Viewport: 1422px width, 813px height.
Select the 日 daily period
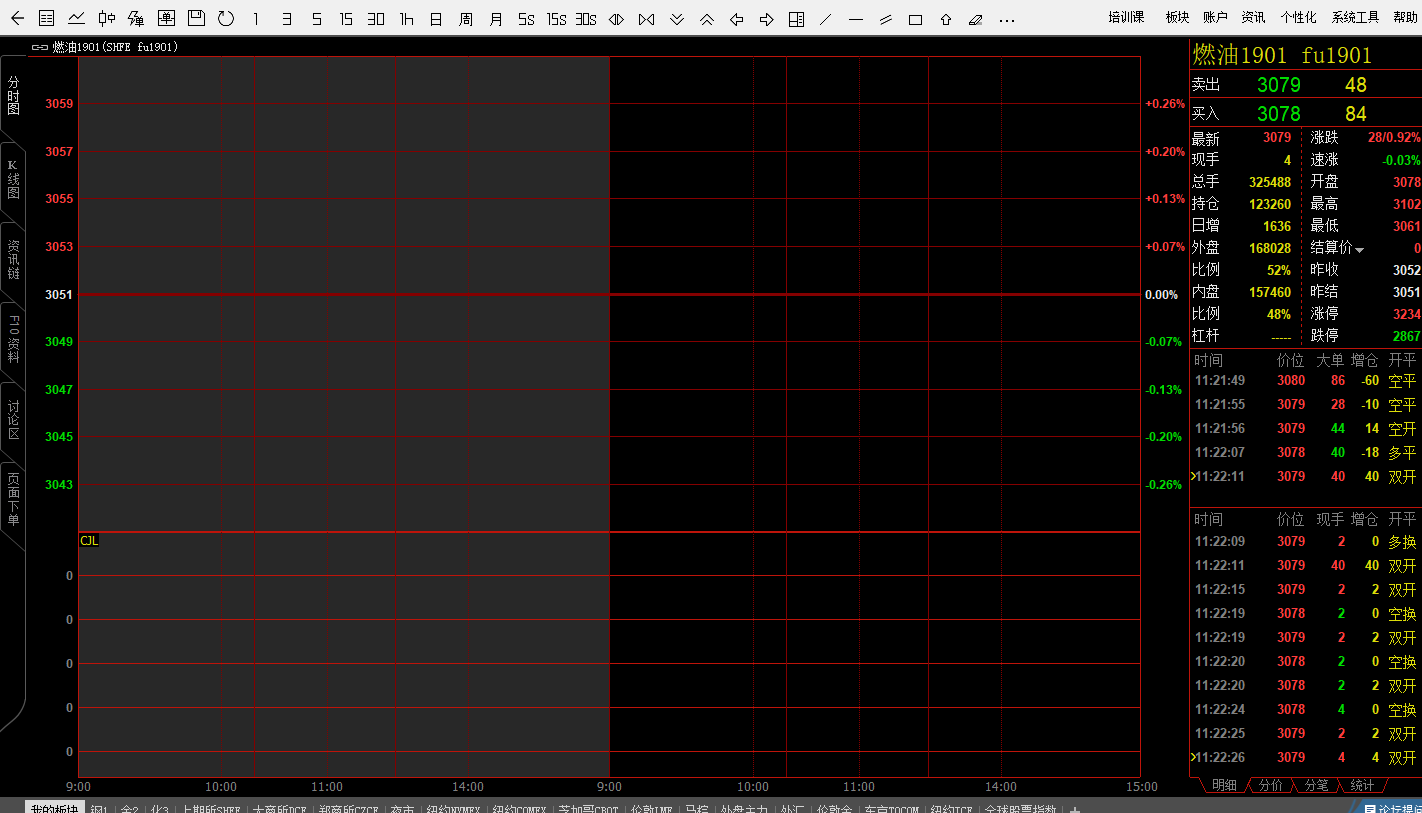pos(436,19)
